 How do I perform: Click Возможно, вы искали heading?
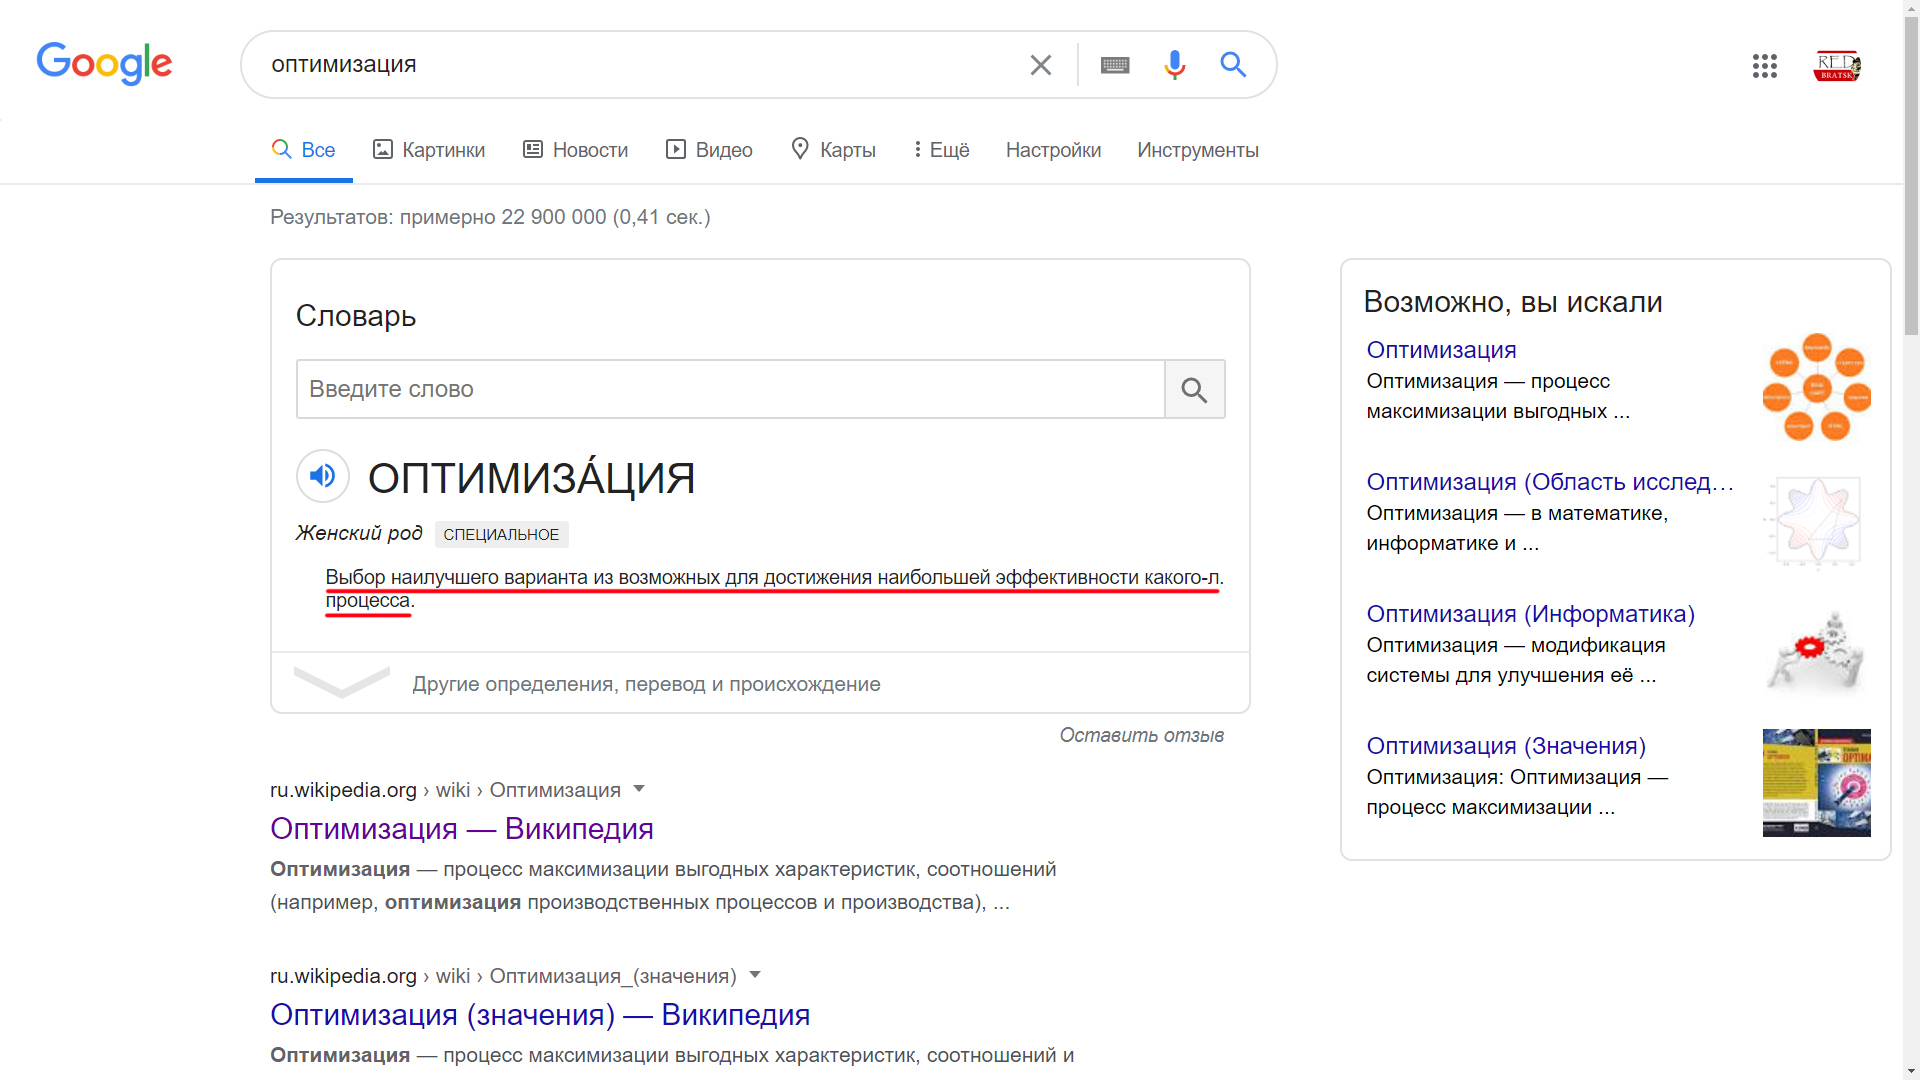click(1513, 302)
